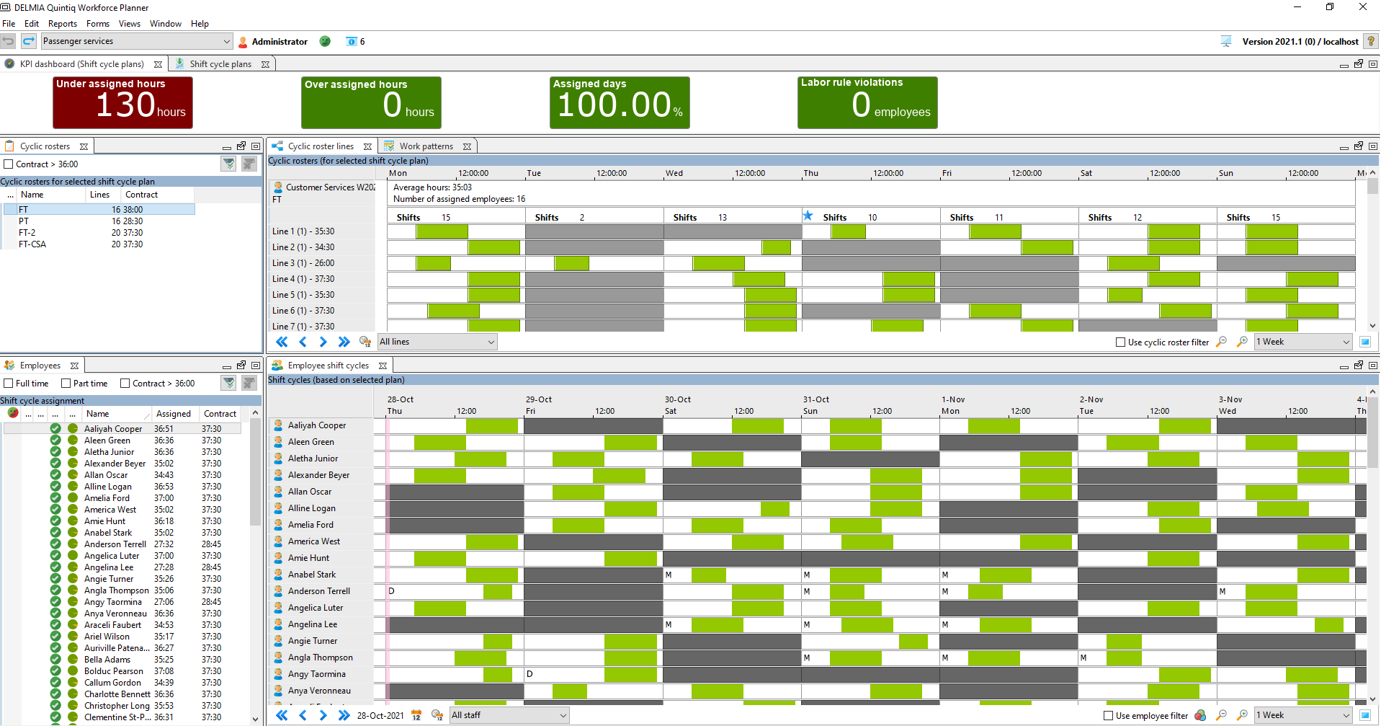Viewport: 1380px width, 726px height.
Task: Click the calendar date picker beside 28-Oct-2021
Action: [416, 715]
